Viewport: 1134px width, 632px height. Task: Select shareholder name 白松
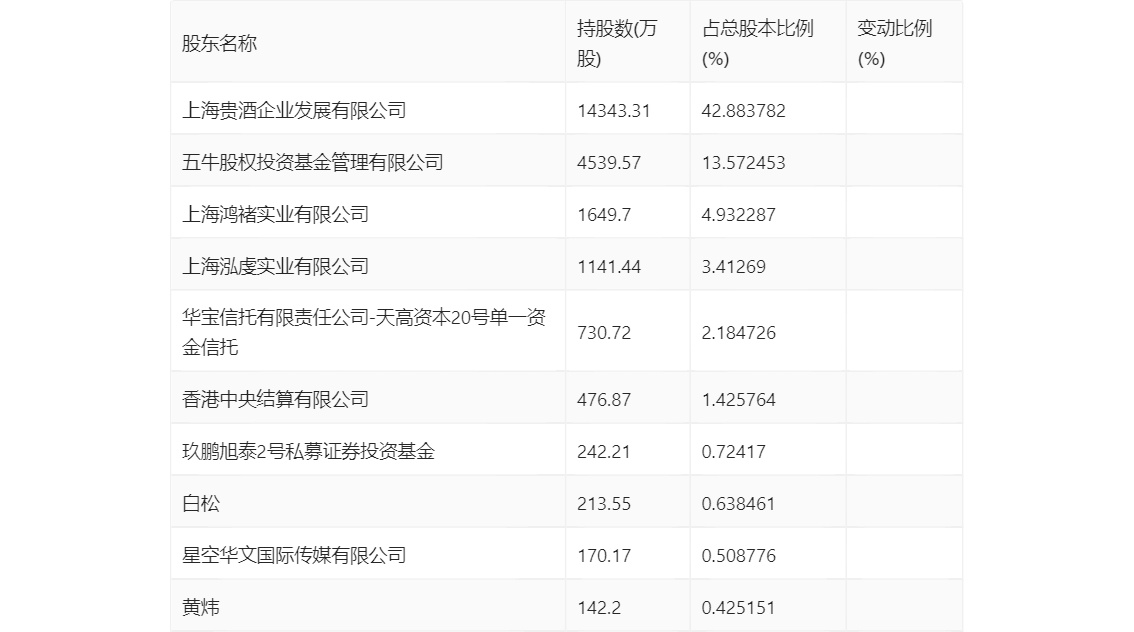(x=200, y=503)
